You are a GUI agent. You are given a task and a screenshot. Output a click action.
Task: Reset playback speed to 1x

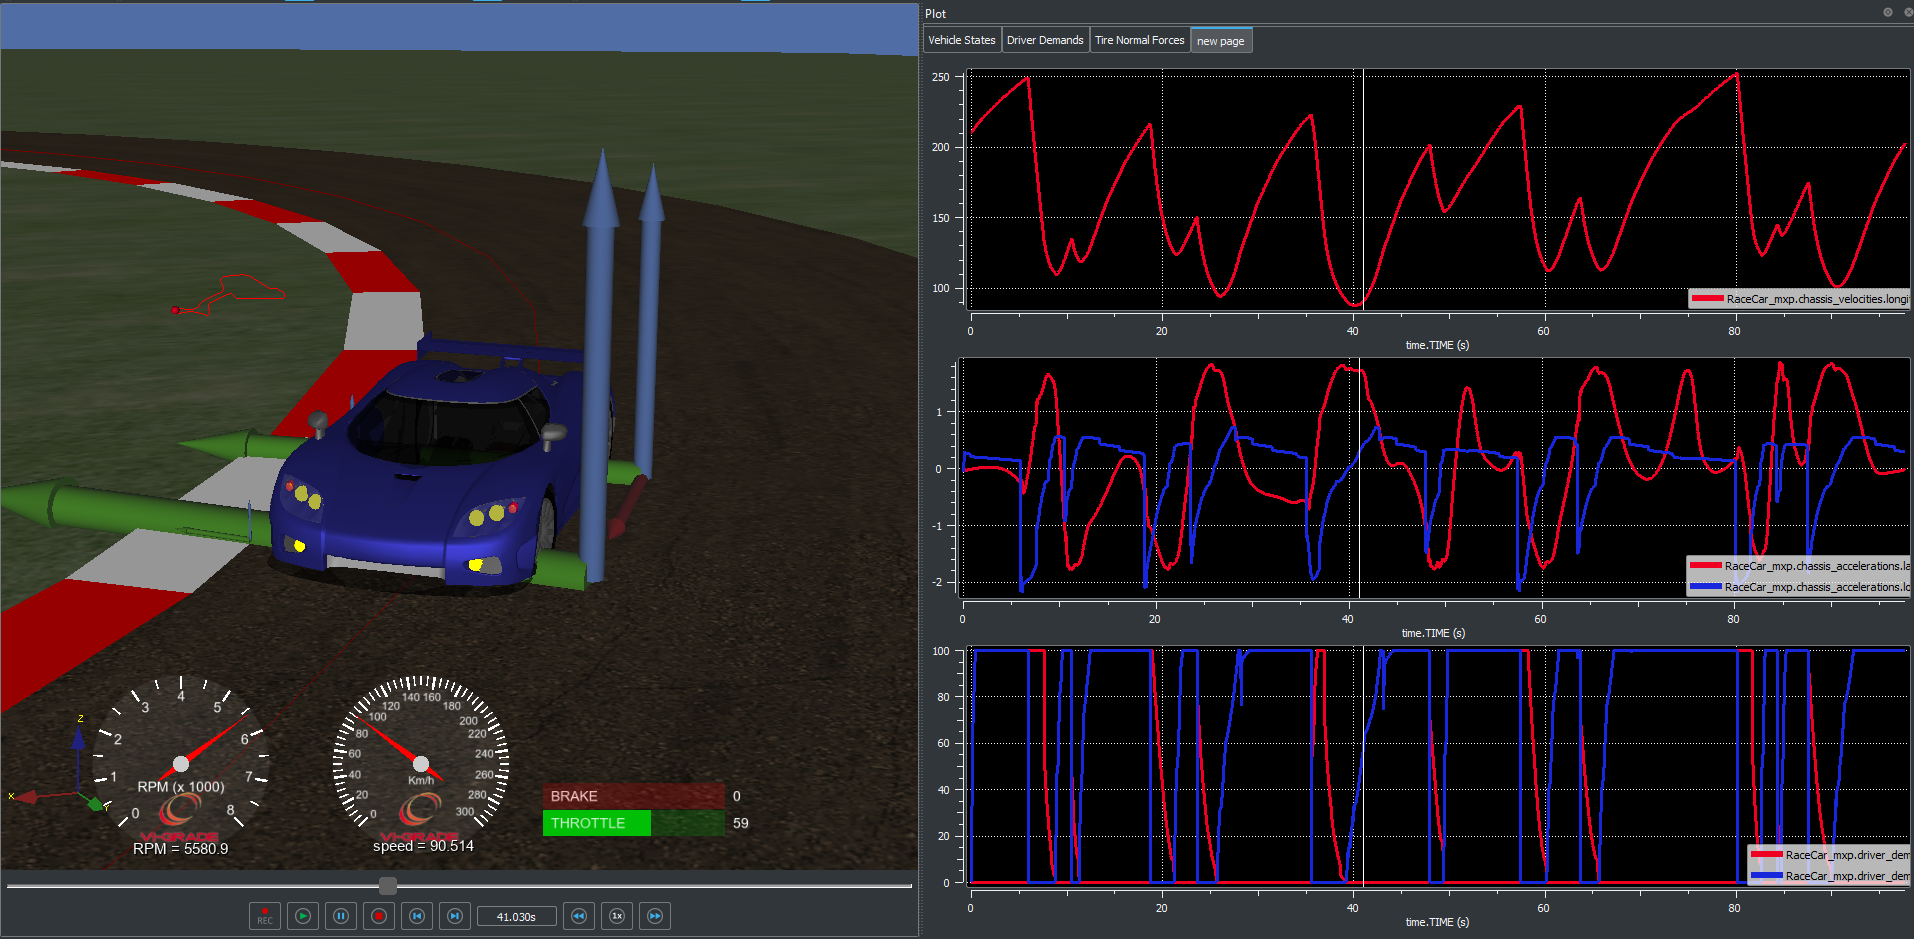[617, 916]
